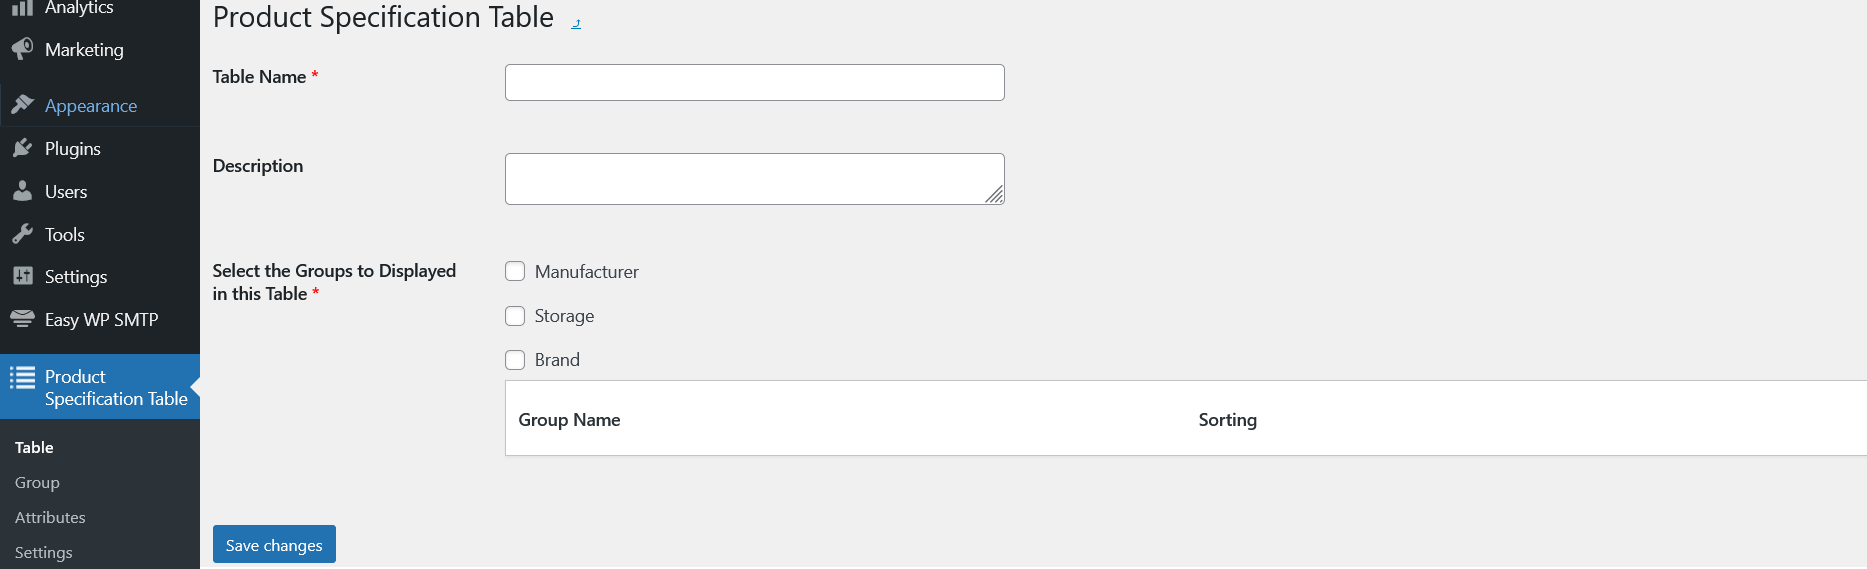Click the Product Specification Table list icon
The image size is (1867, 569).
(22, 377)
